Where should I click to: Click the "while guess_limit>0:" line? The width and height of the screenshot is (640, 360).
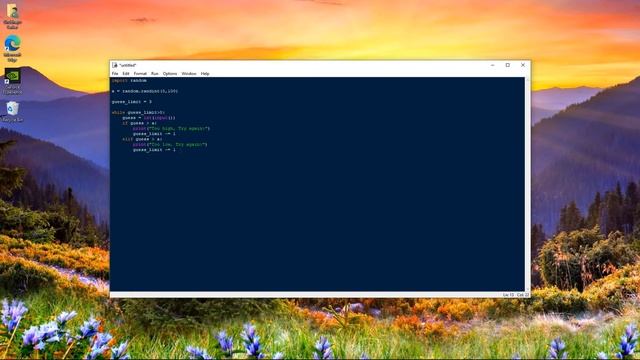coord(138,113)
